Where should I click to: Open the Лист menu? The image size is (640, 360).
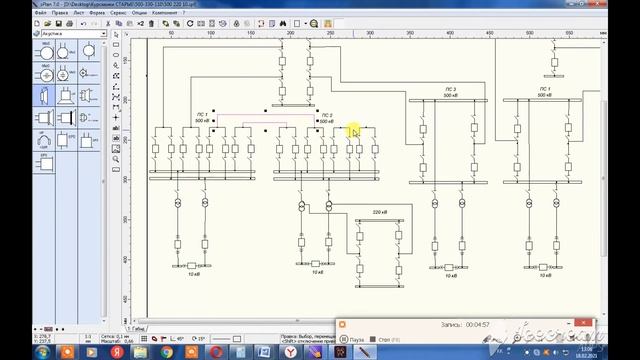click(78, 13)
